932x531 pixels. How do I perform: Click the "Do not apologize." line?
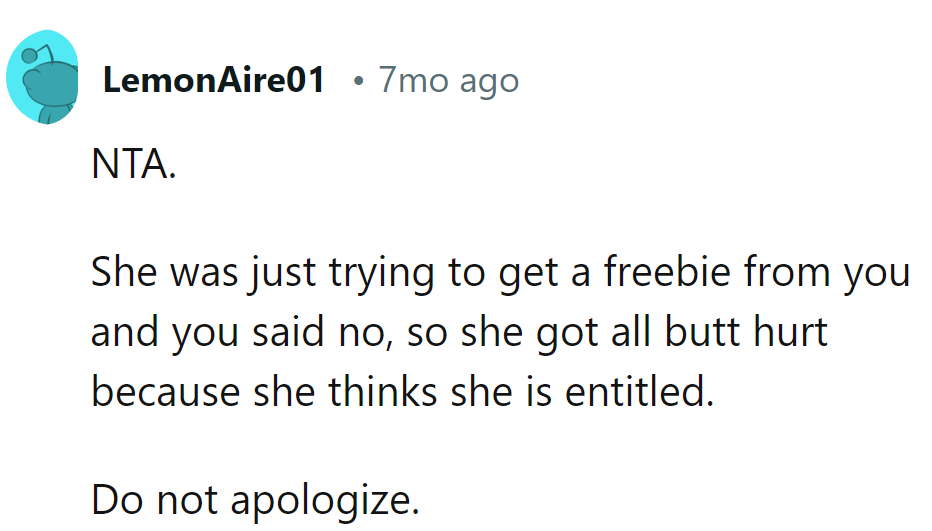click(x=255, y=499)
